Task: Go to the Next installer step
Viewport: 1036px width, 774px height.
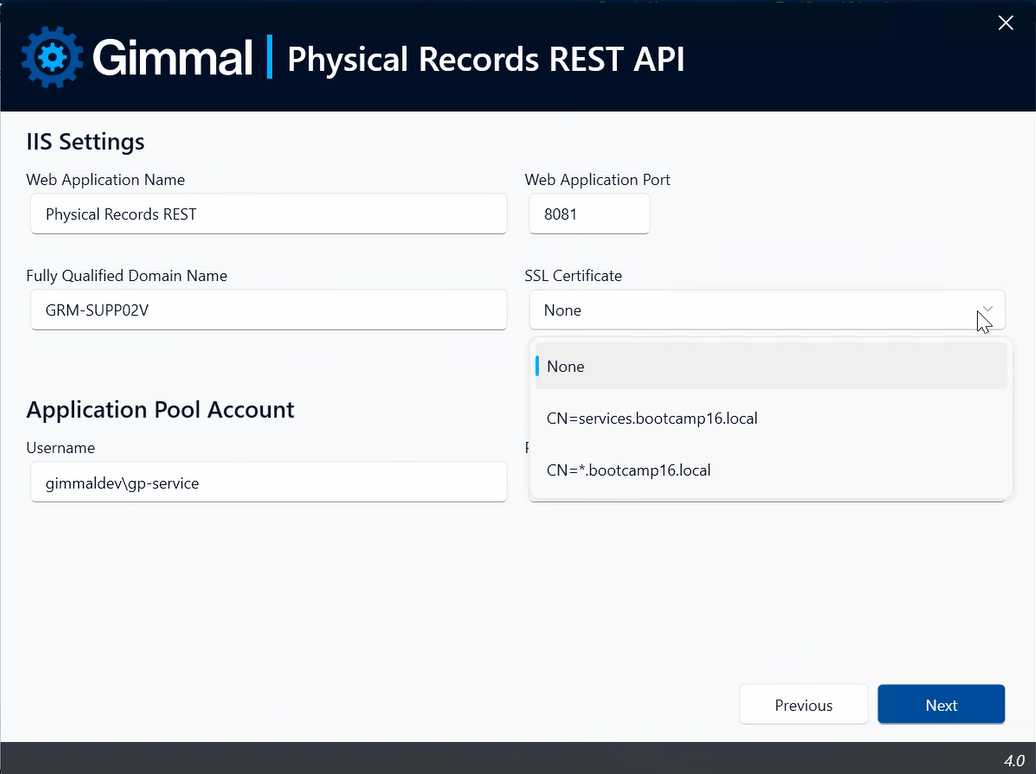Action: (941, 705)
